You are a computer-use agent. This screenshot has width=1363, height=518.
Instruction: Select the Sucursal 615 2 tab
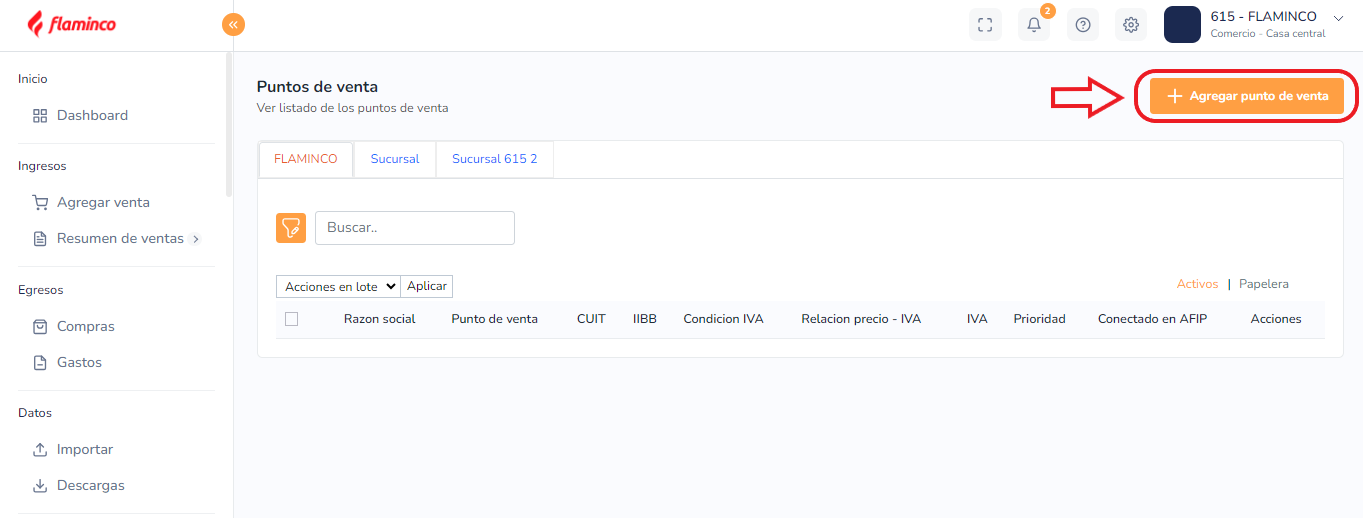(x=494, y=159)
